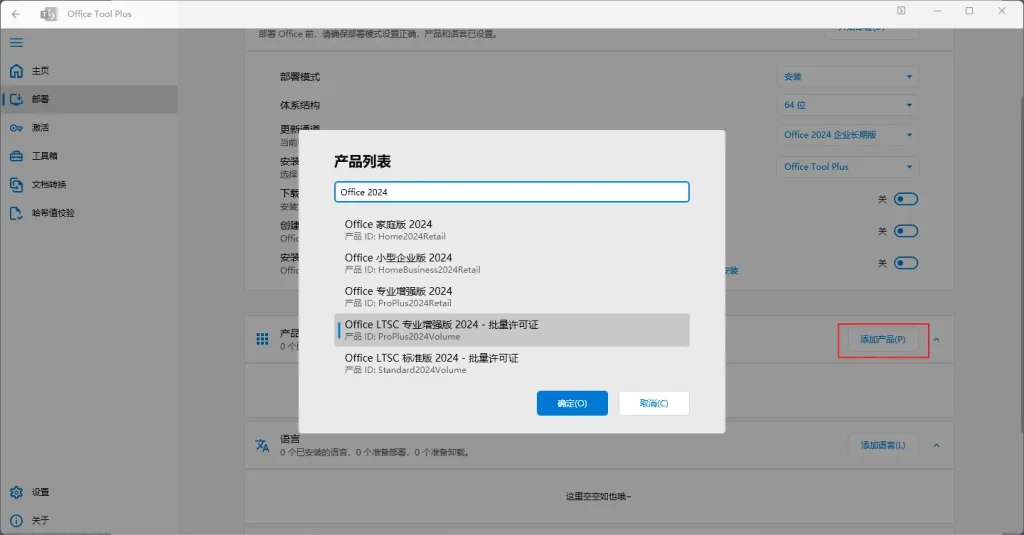Image resolution: width=1024 pixels, height=535 pixels.
Task: Select 部署 in the sidebar
Action: [x=89, y=99]
